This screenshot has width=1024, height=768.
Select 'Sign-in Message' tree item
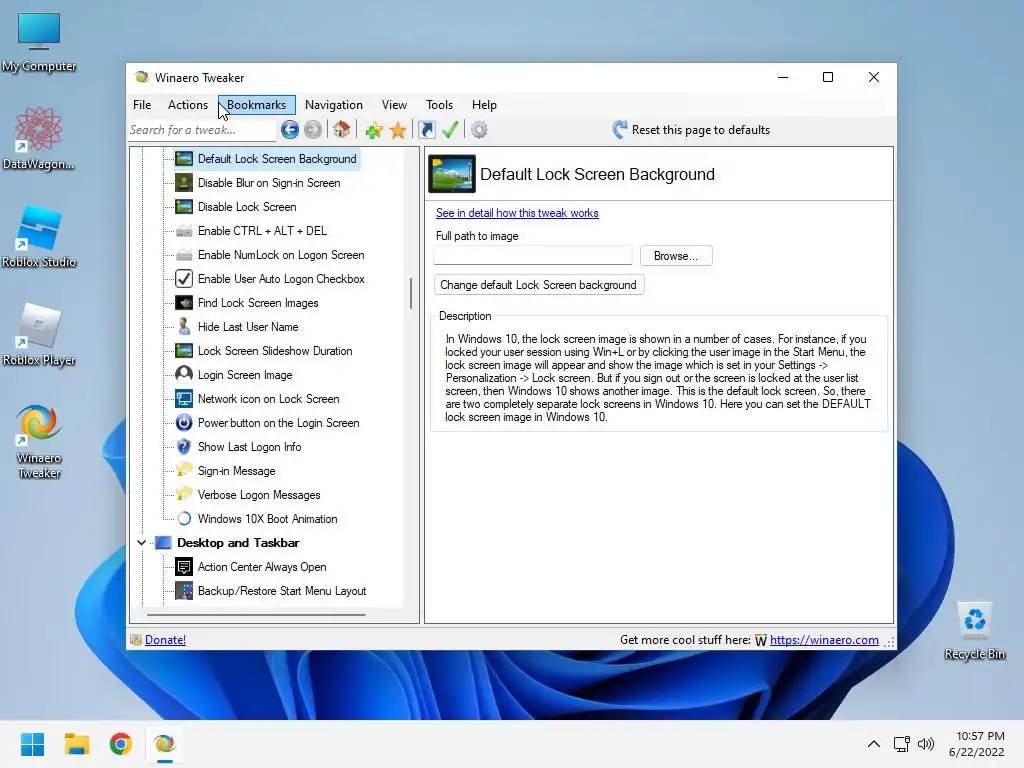(236, 471)
